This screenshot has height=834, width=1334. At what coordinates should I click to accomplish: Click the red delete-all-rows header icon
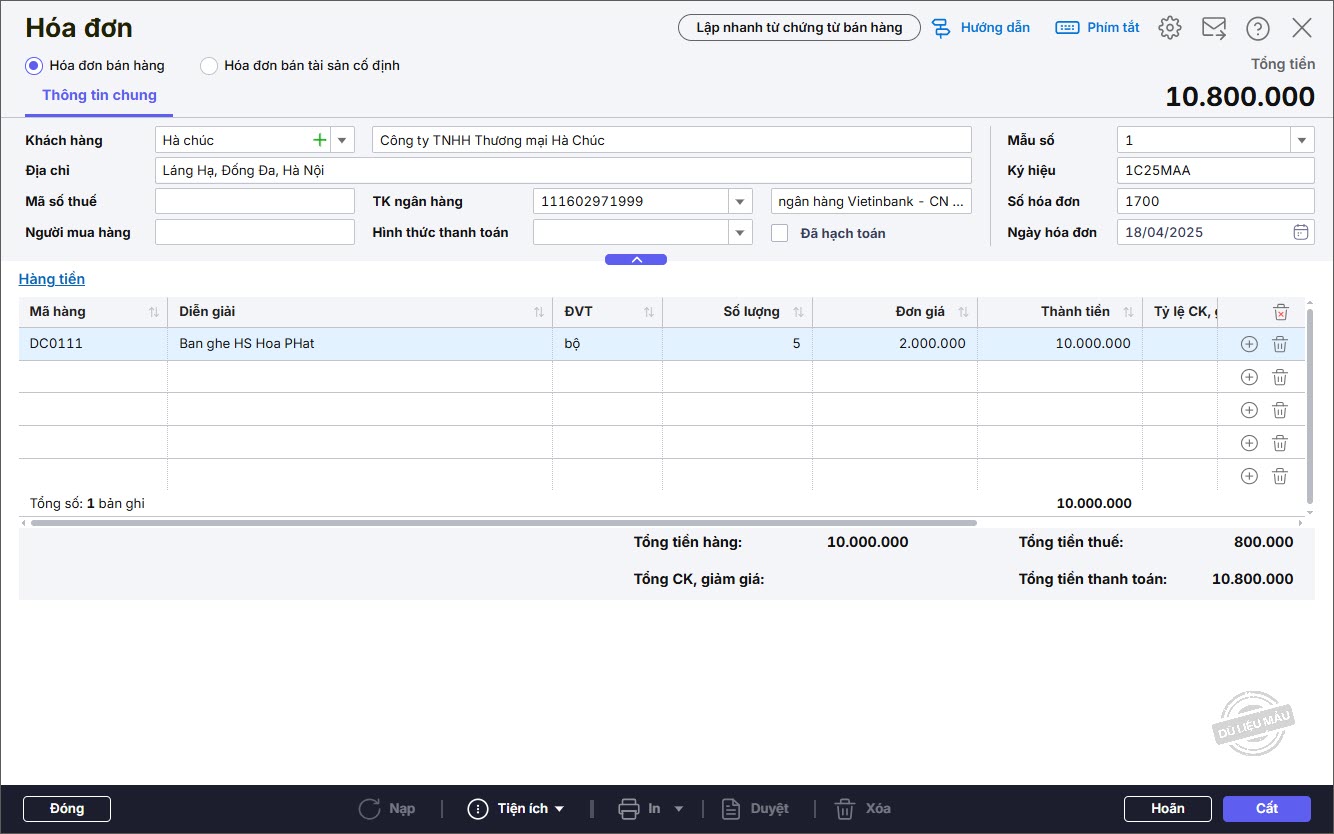(x=1280, y=312)
